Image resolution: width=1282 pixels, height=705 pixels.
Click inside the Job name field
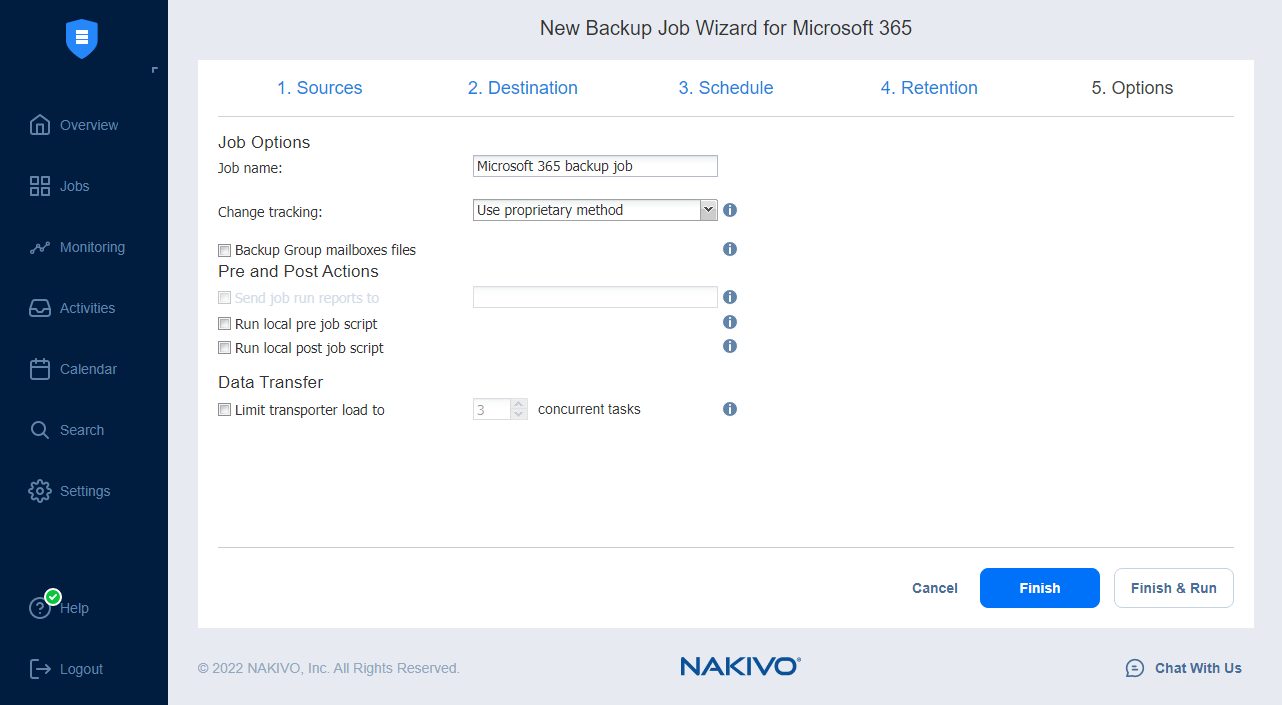(x=594, y=165)
